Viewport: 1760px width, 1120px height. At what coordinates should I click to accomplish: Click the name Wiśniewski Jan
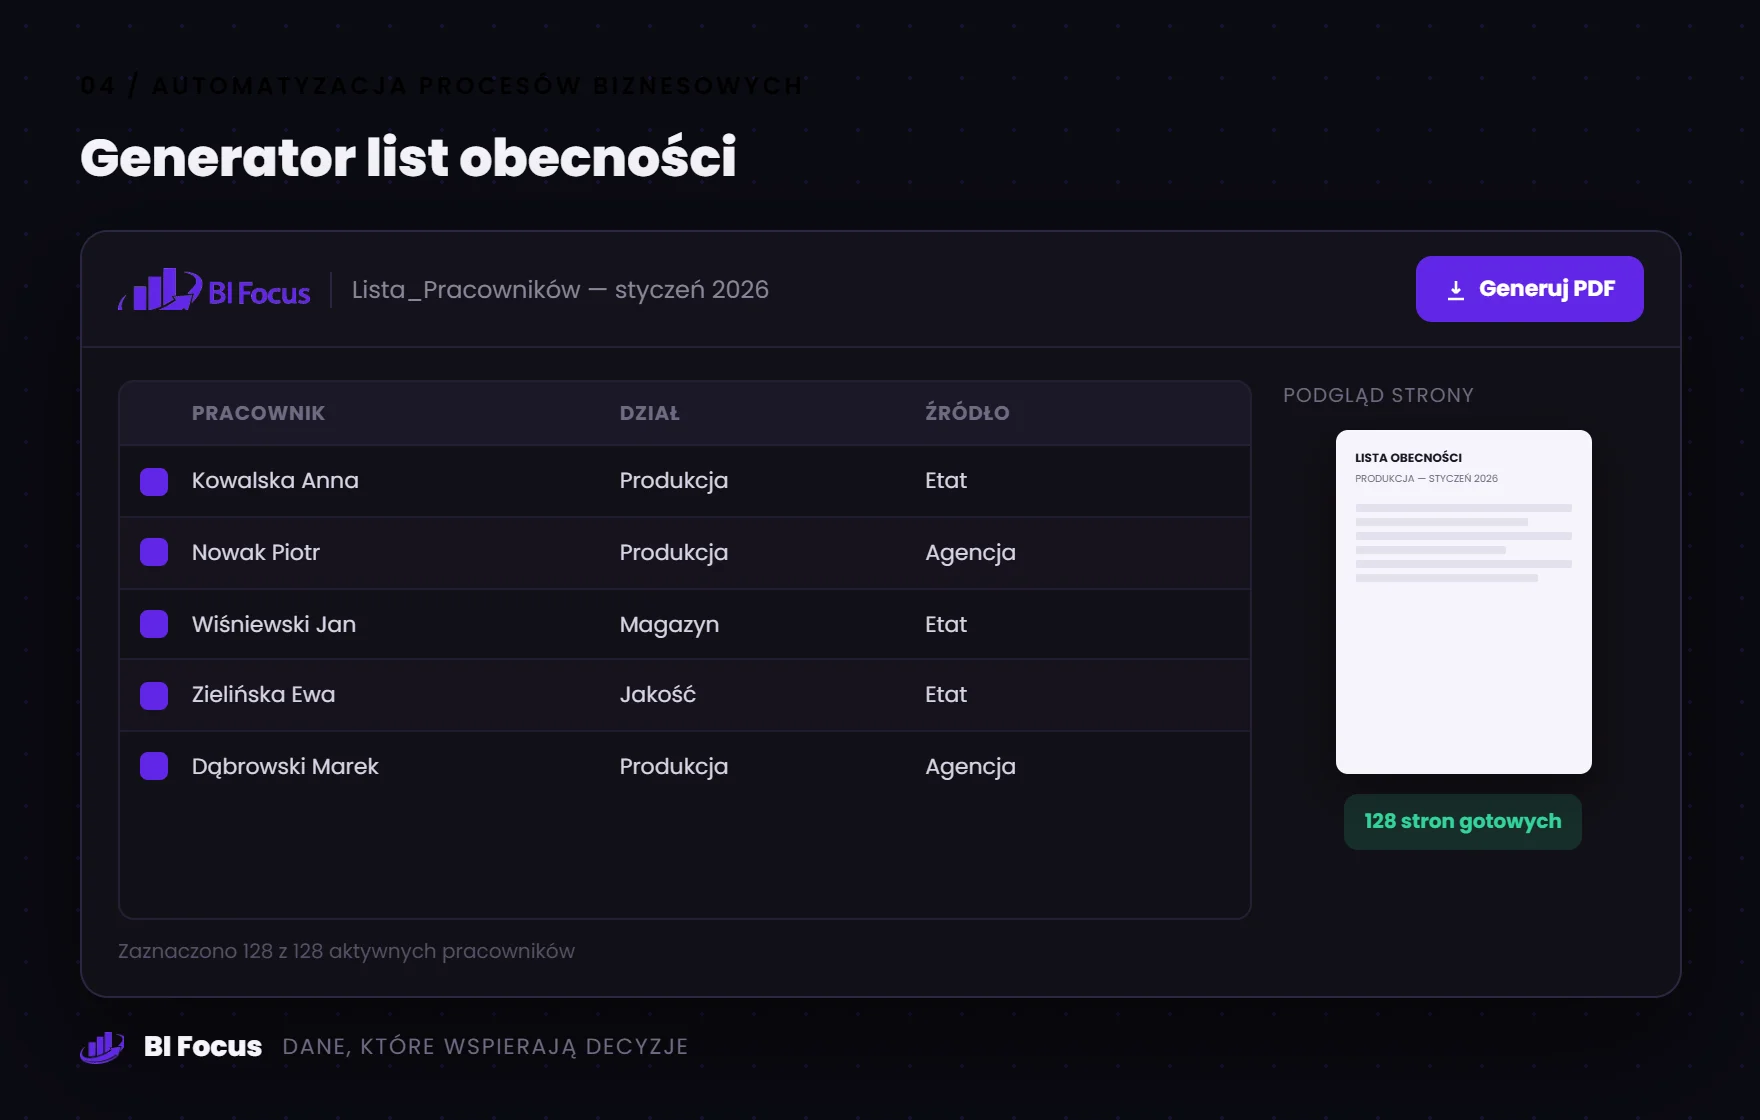click(274, 625)
